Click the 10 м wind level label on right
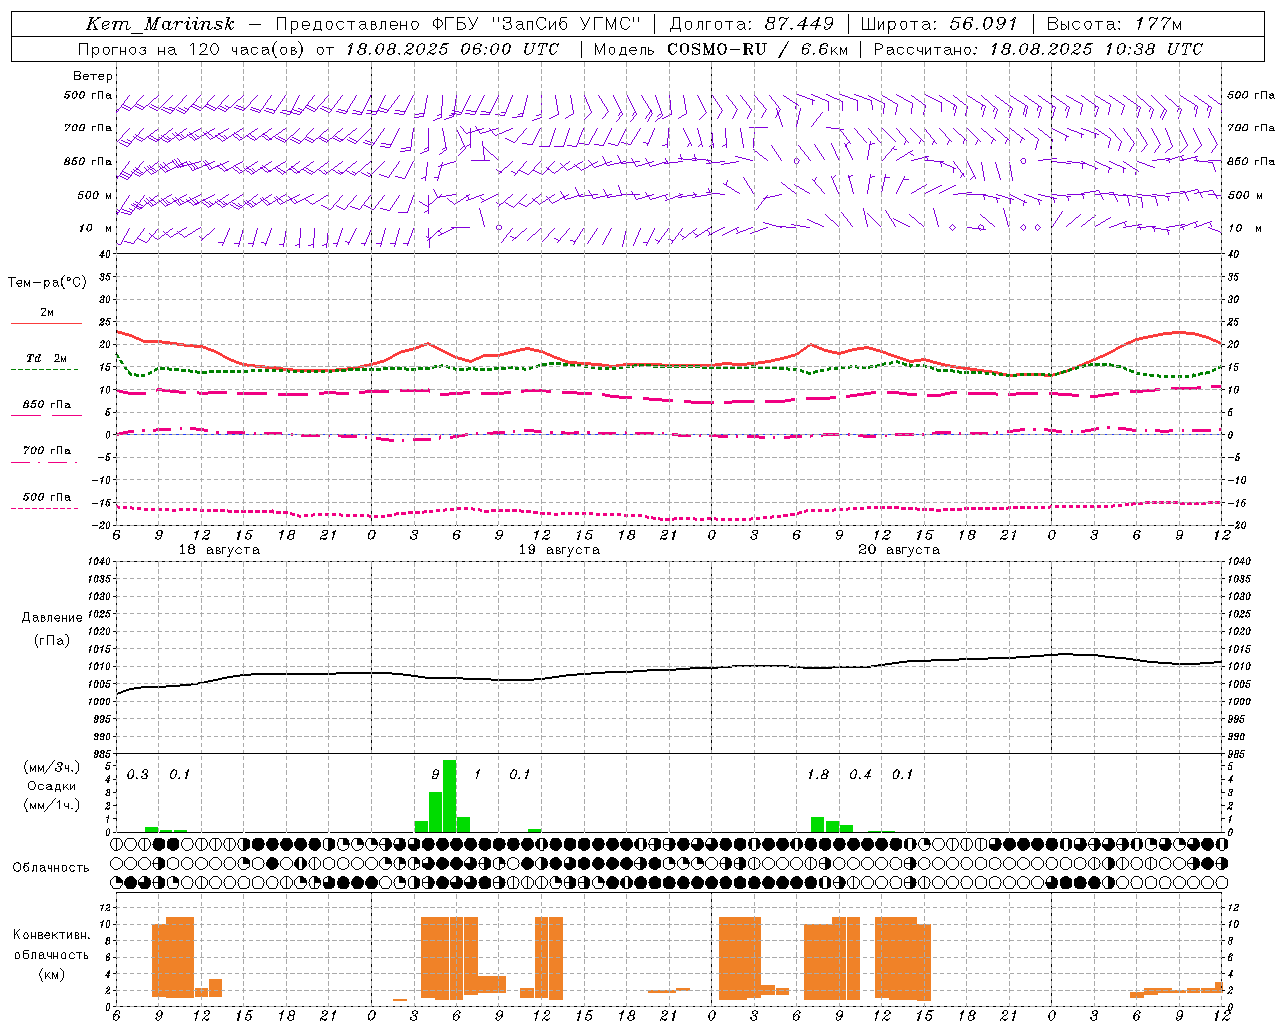 click(x=1244, y=229)
